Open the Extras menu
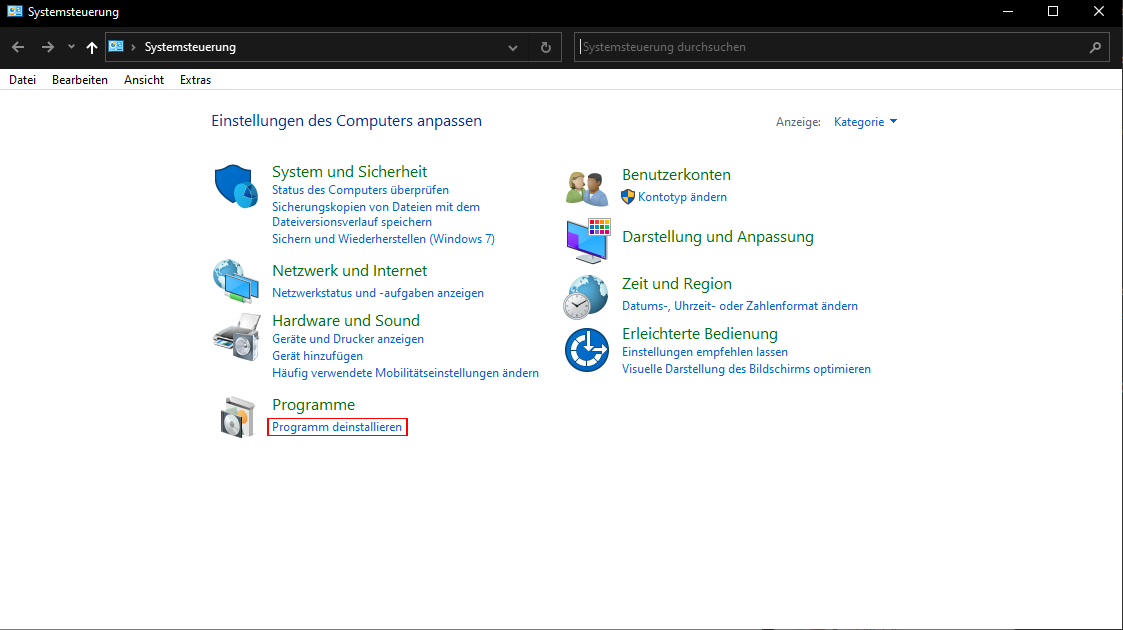 click(x=195, y=80)
